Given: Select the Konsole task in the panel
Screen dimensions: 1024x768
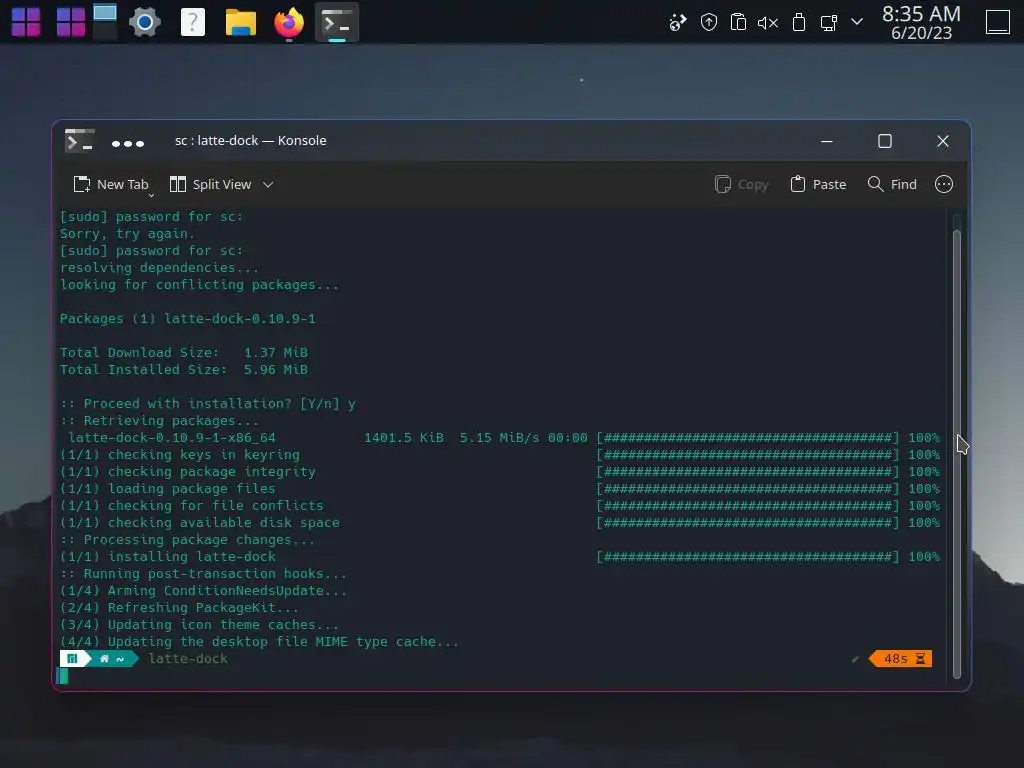Looking at the screenshot, I should click(337, 22).
